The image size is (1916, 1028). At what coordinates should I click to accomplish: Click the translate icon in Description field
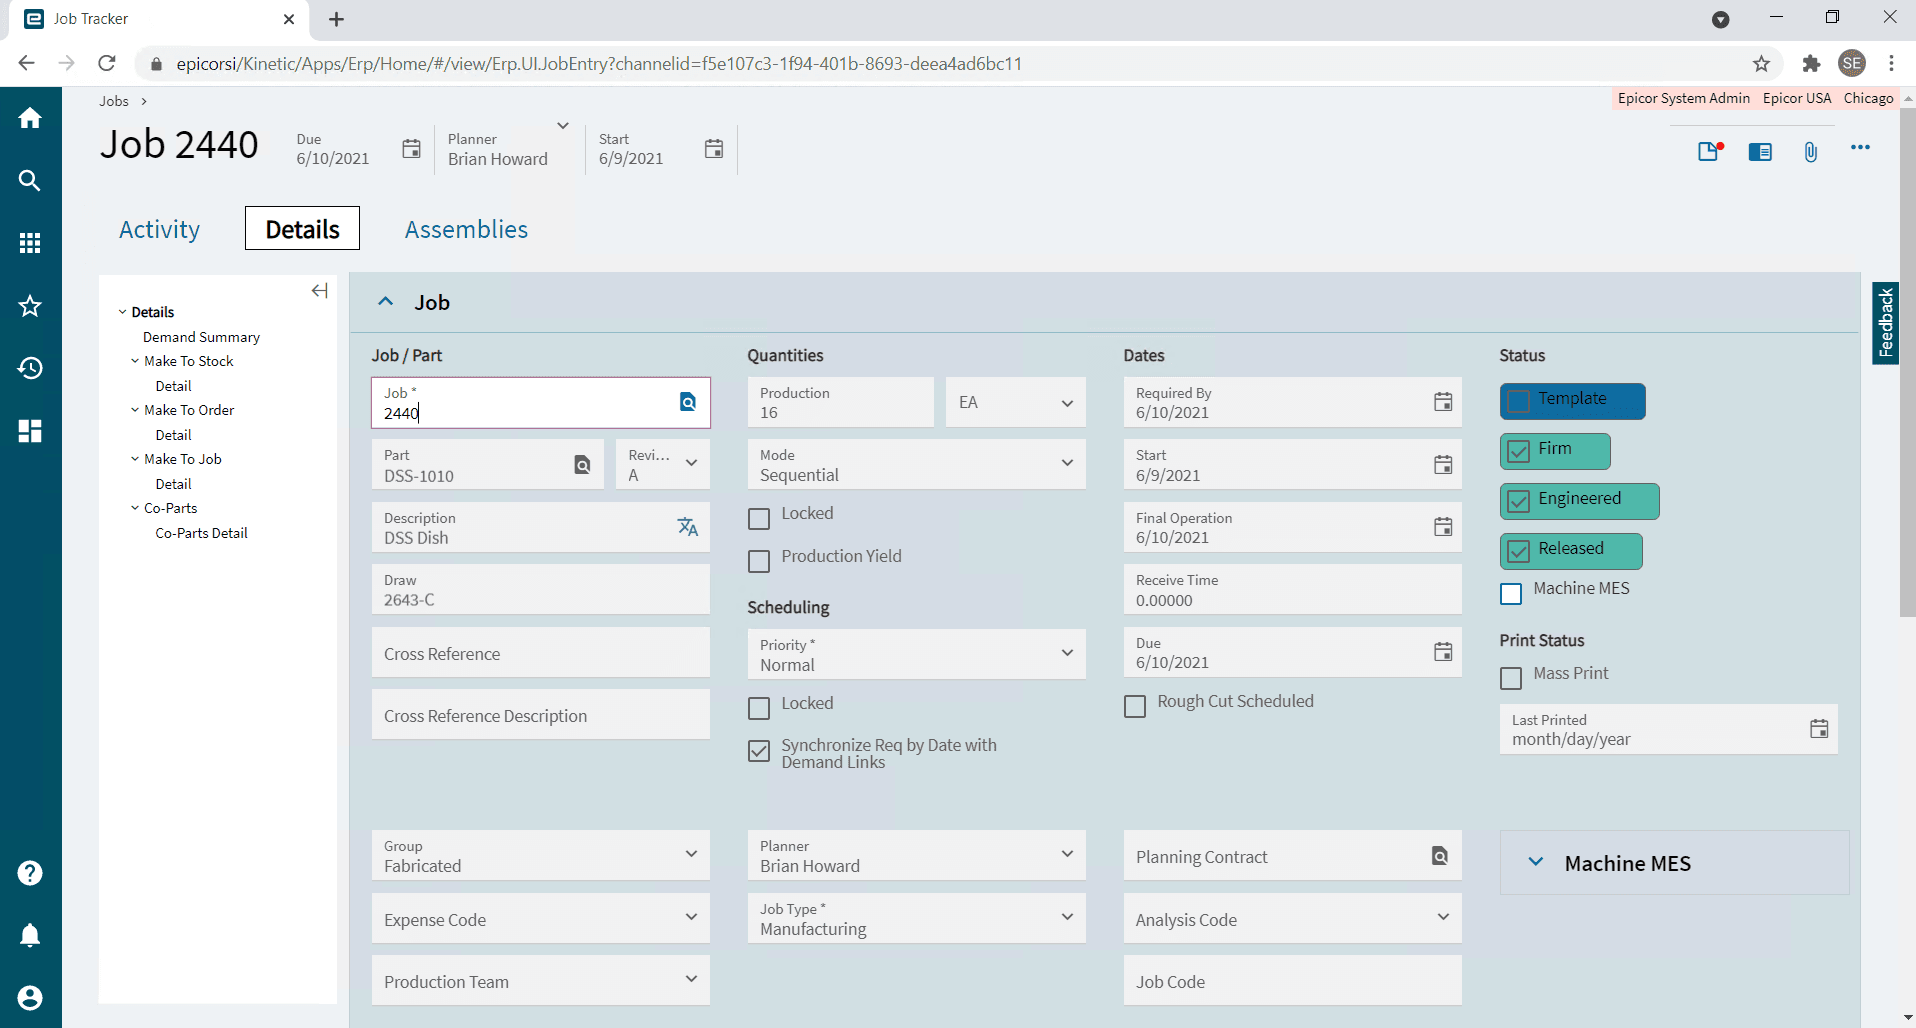point(688,527)
